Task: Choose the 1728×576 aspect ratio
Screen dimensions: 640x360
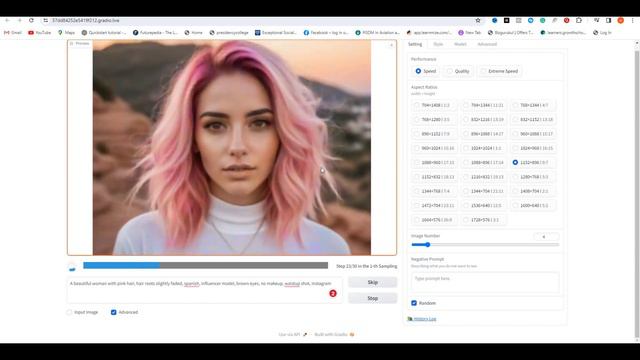Action: tap(483, 220)
